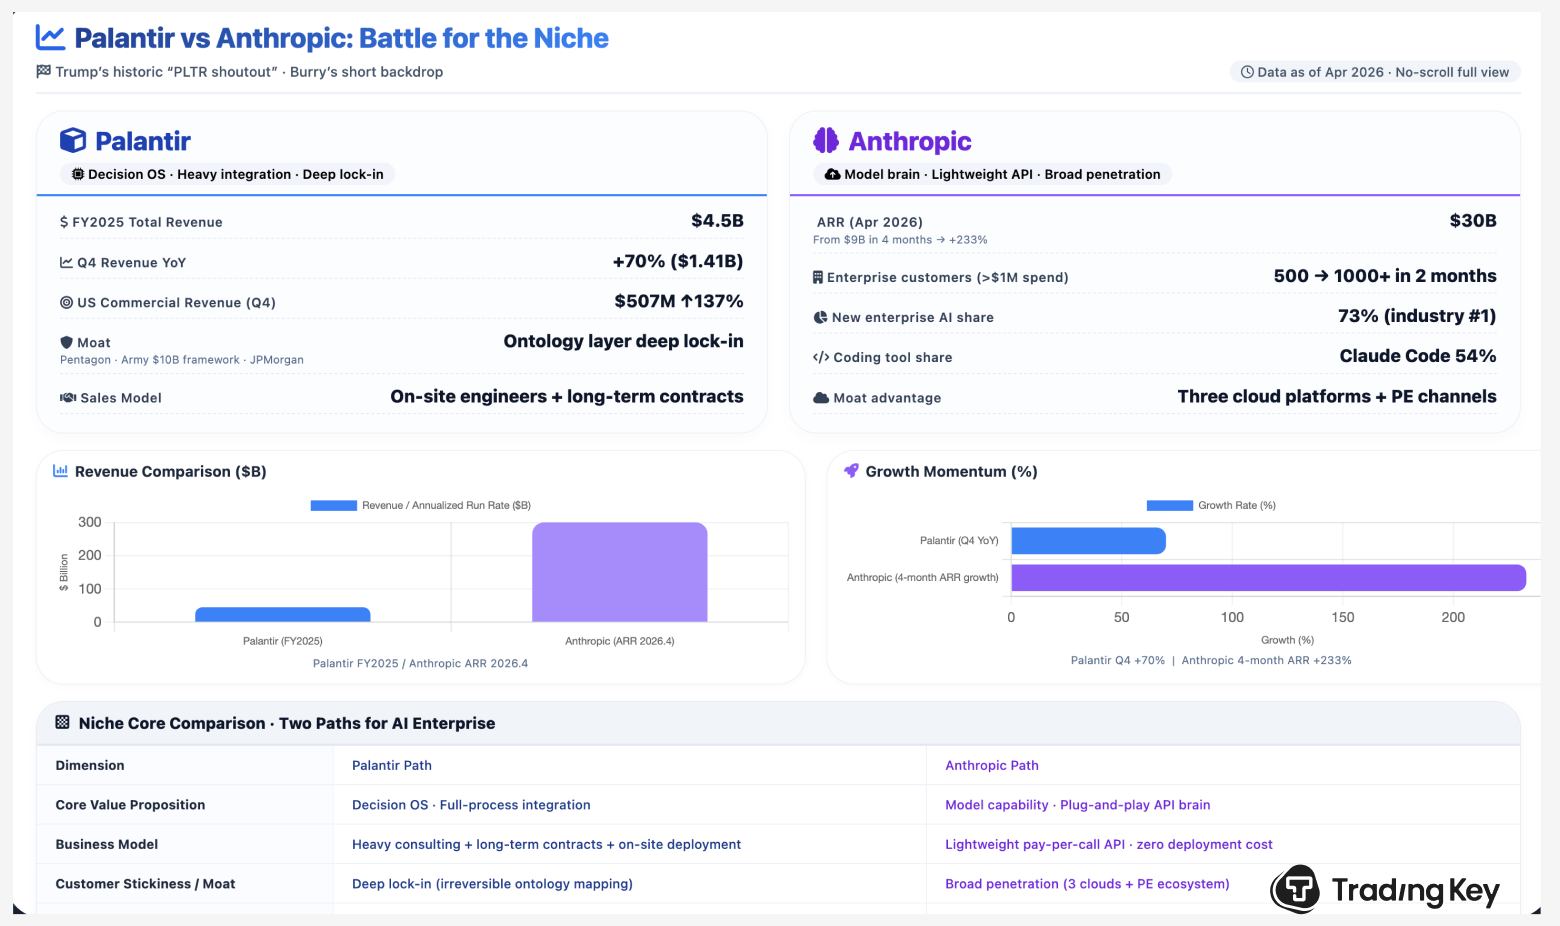Click the Anthropic brain logo icon
Image resolution: width=1560 pixels, height=926 pixels.
826,141
